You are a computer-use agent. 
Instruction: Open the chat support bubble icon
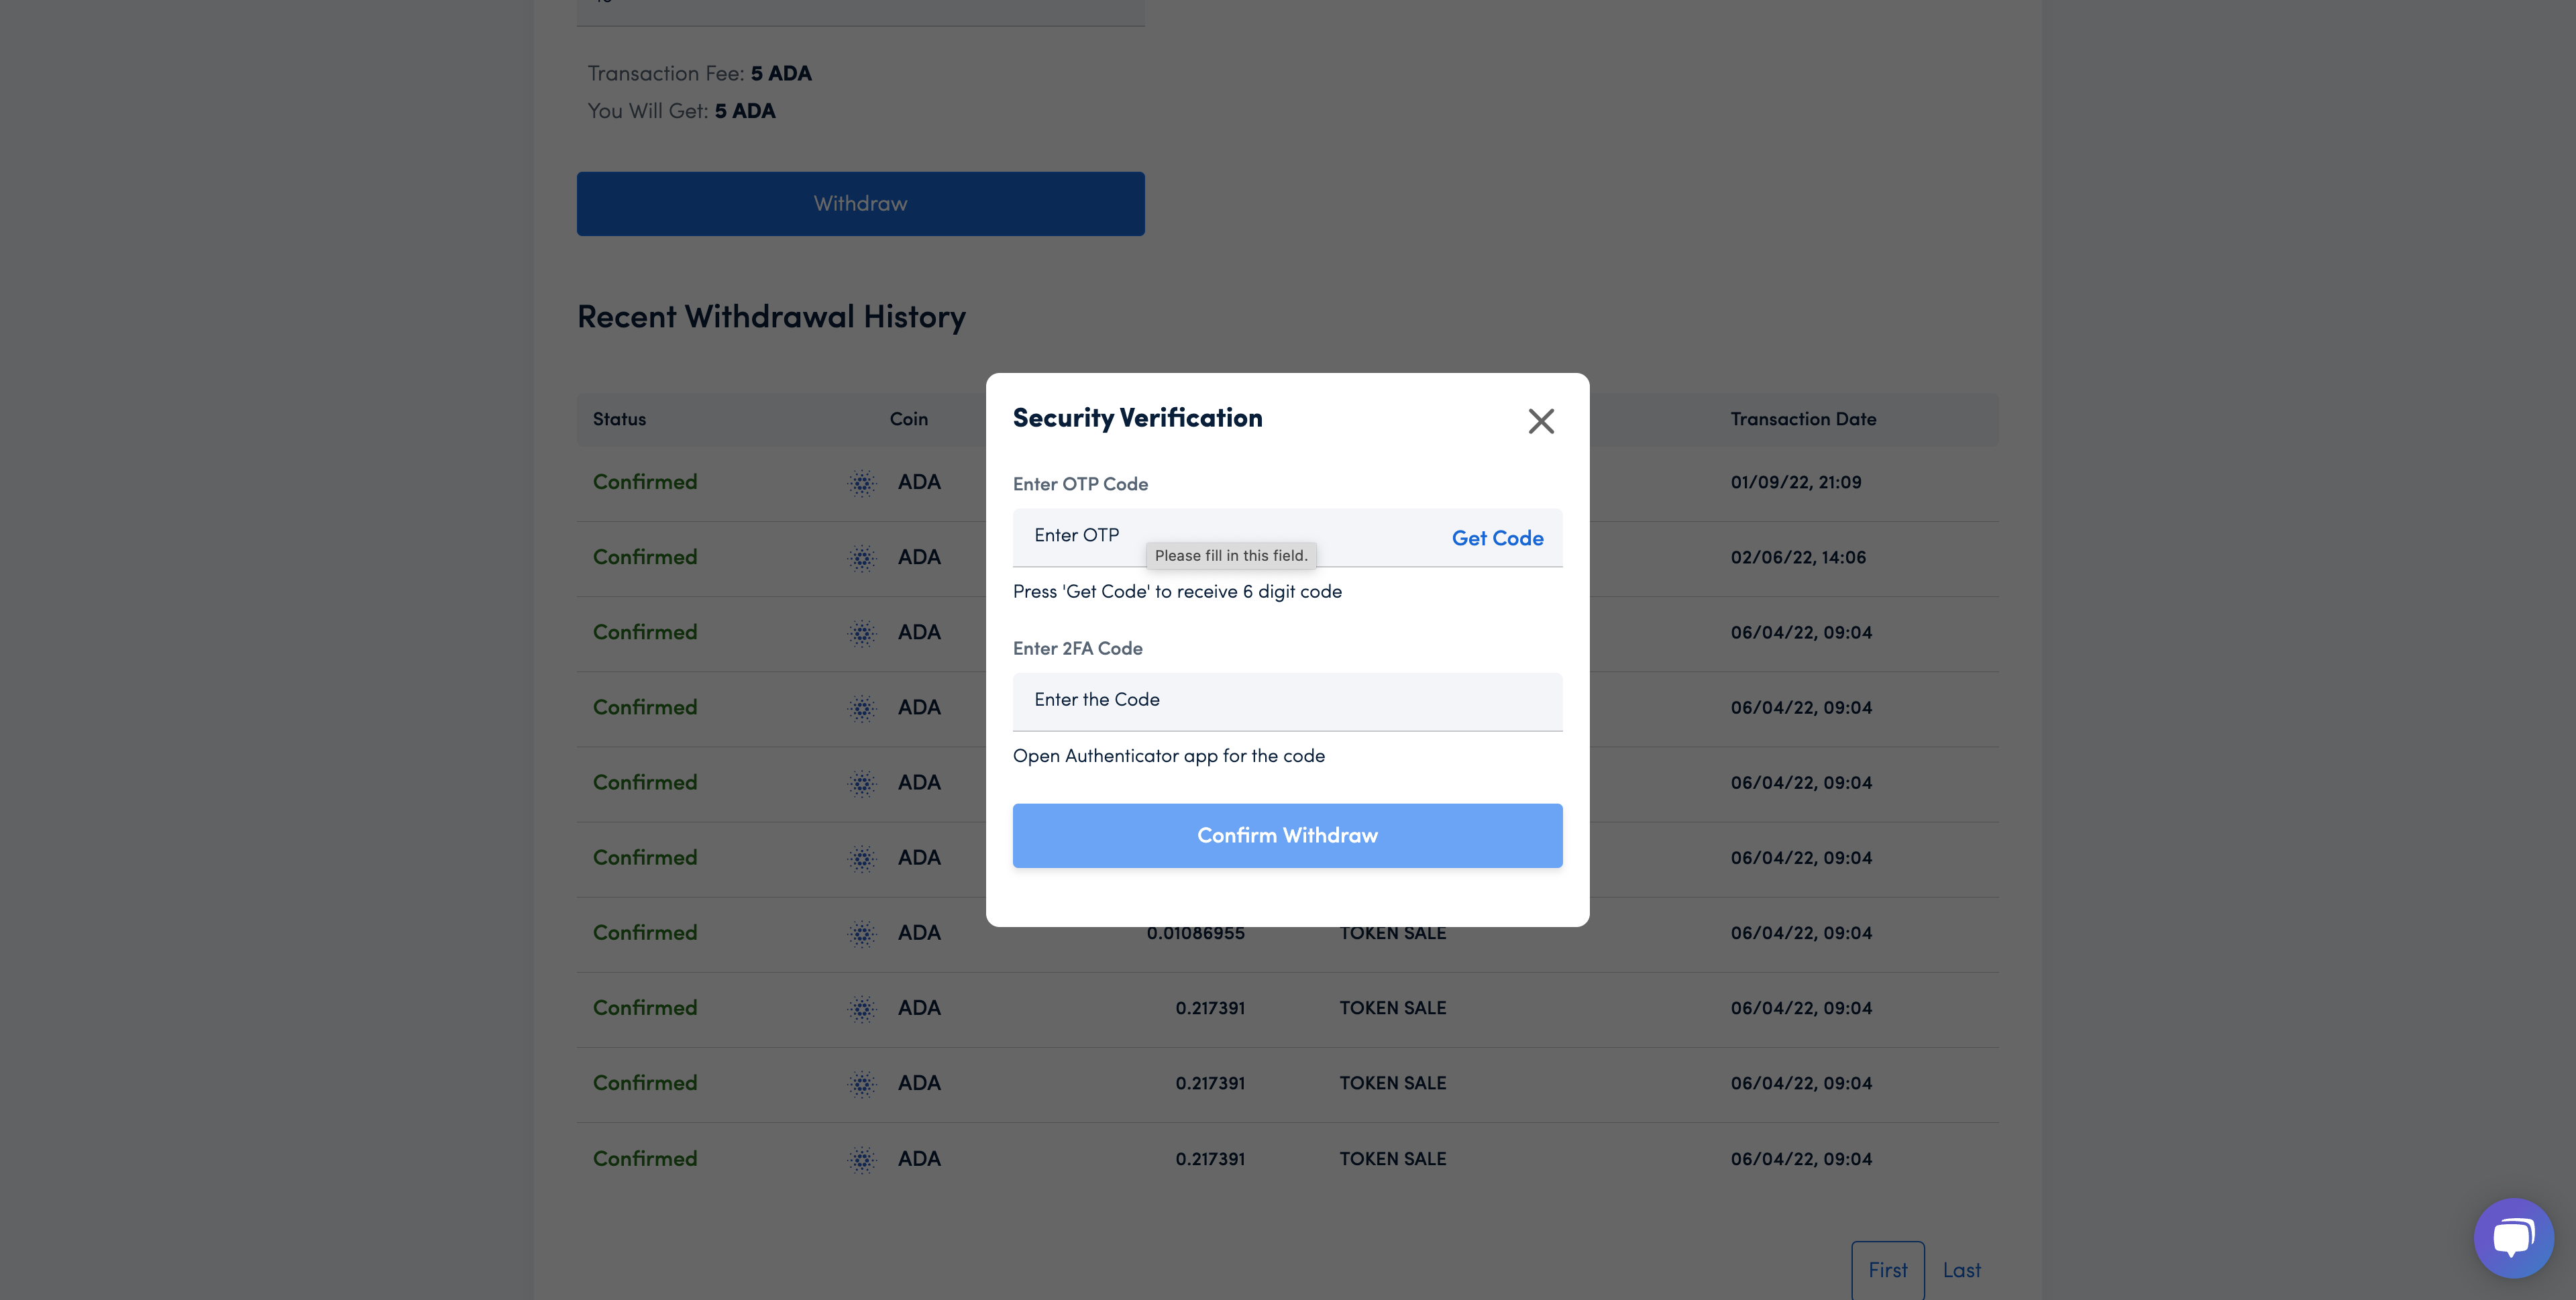click(2512, 1237)
